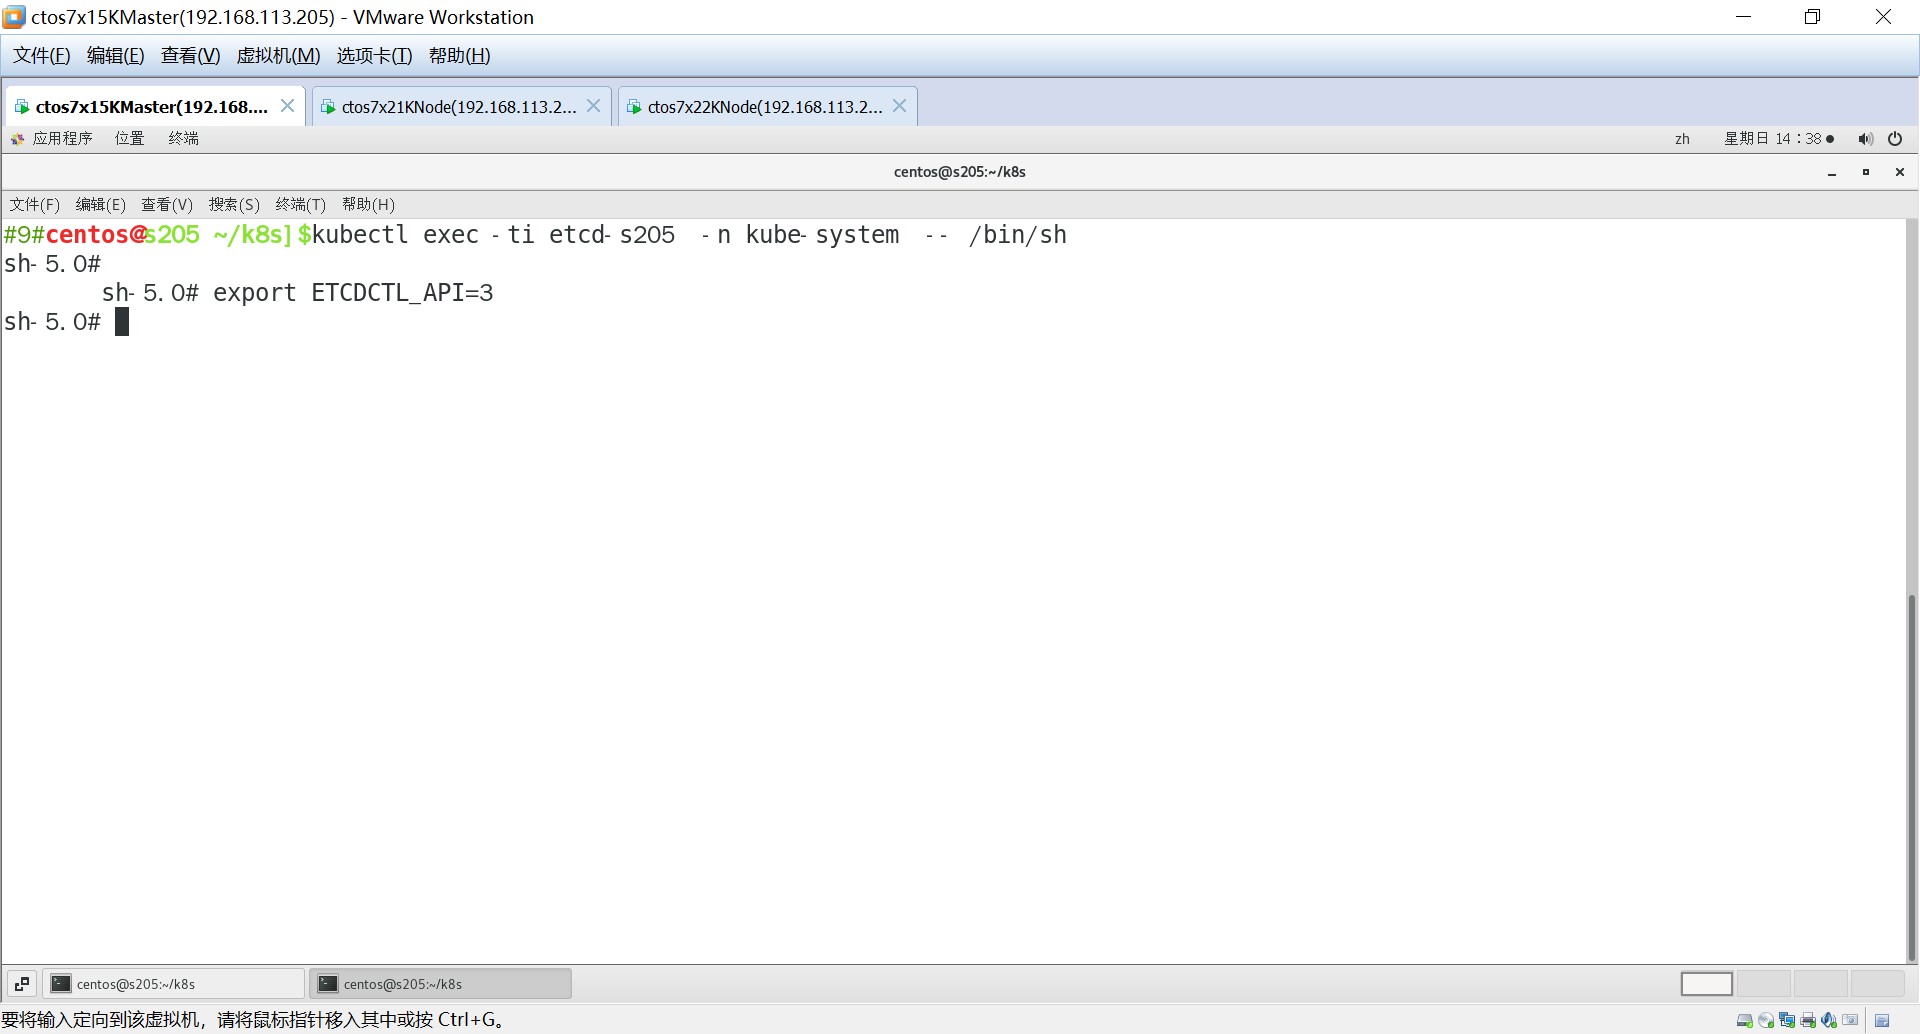Open the guest power menu icon
The height and width of the screenshot is (1034, 1920).
(1895, 139)
